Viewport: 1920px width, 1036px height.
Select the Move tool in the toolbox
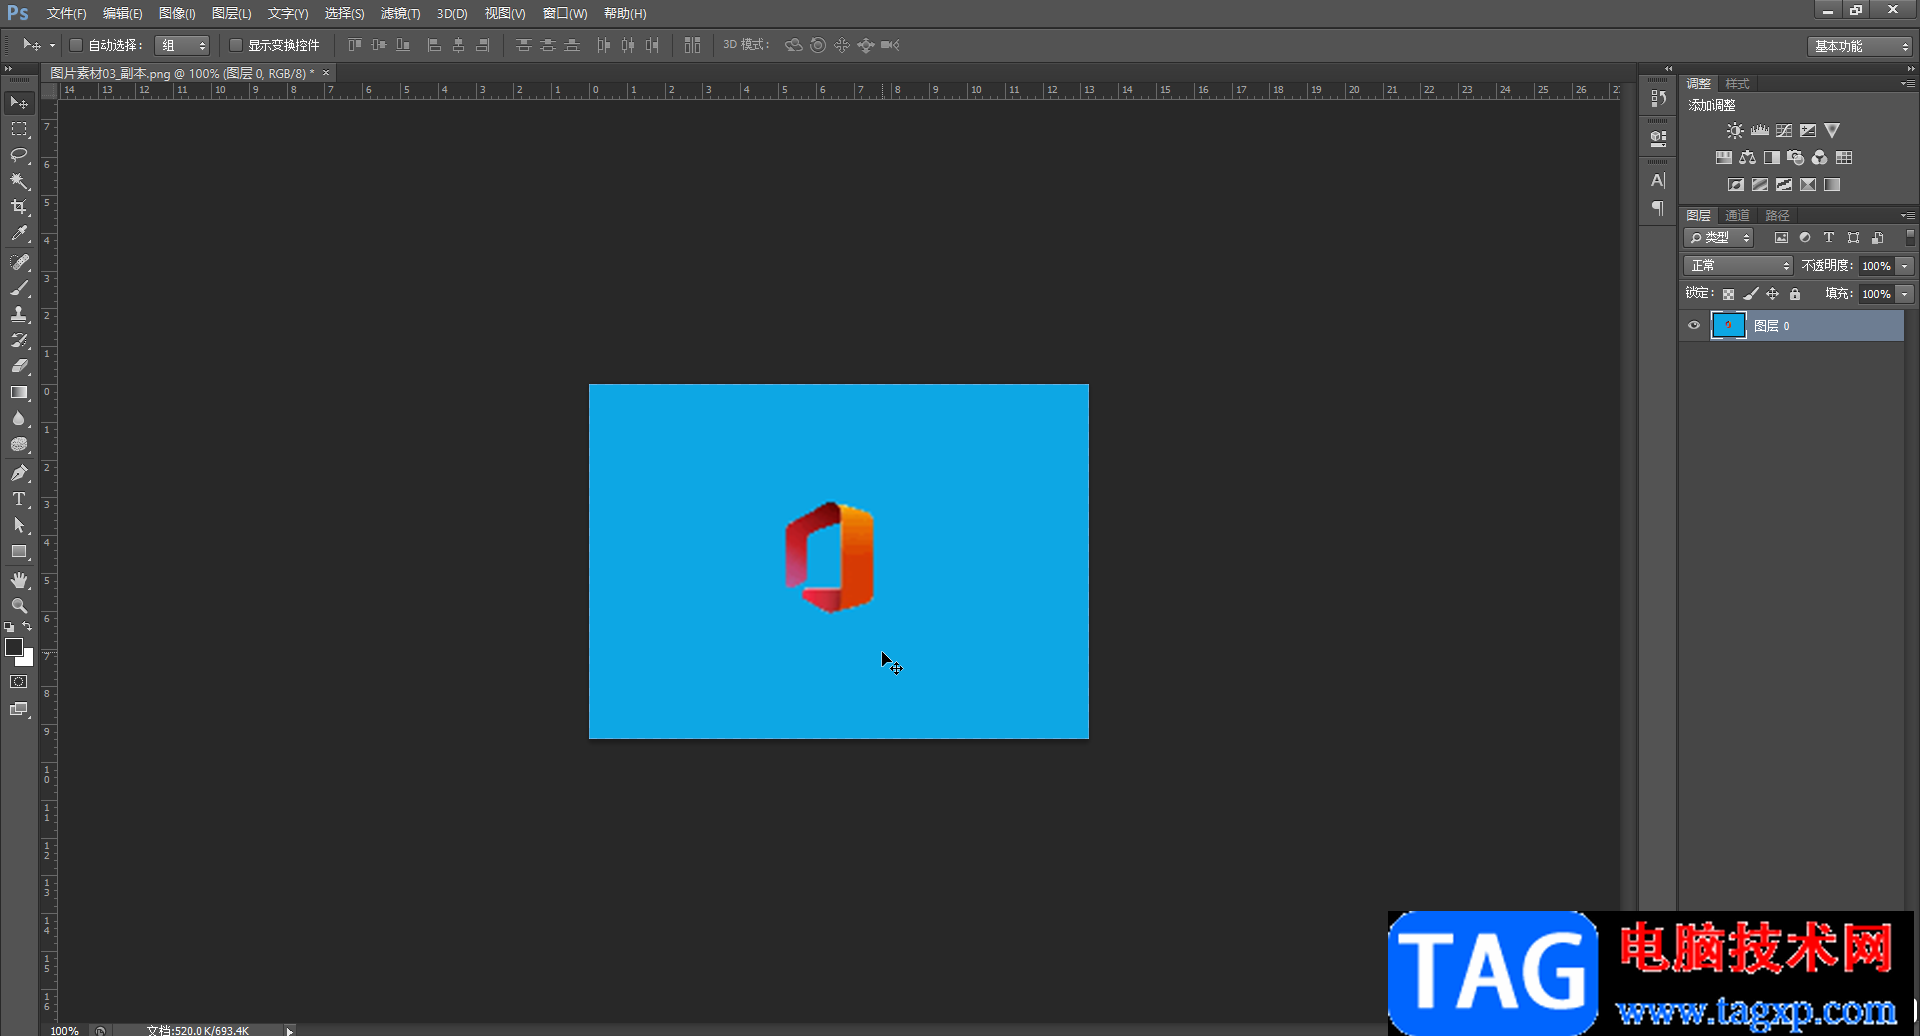click(x=19, y=103)
